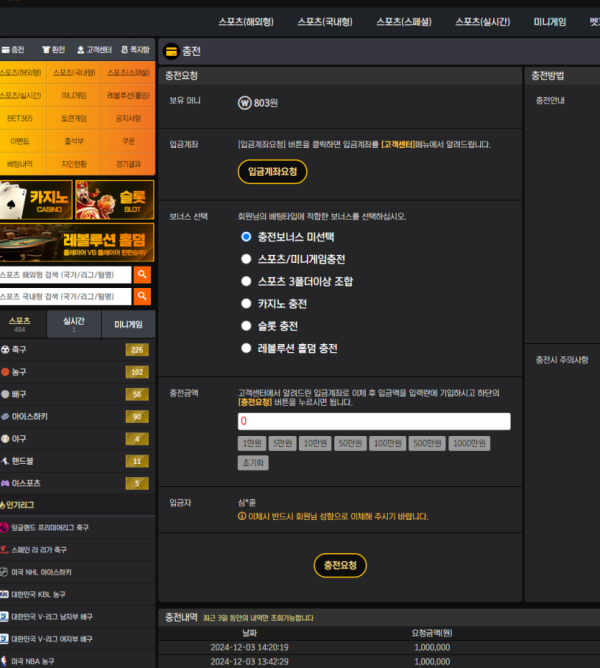This screenshot has height=668, width=600.
Task: Click the 충전금액 amount input field
Action: pos(374,421)
